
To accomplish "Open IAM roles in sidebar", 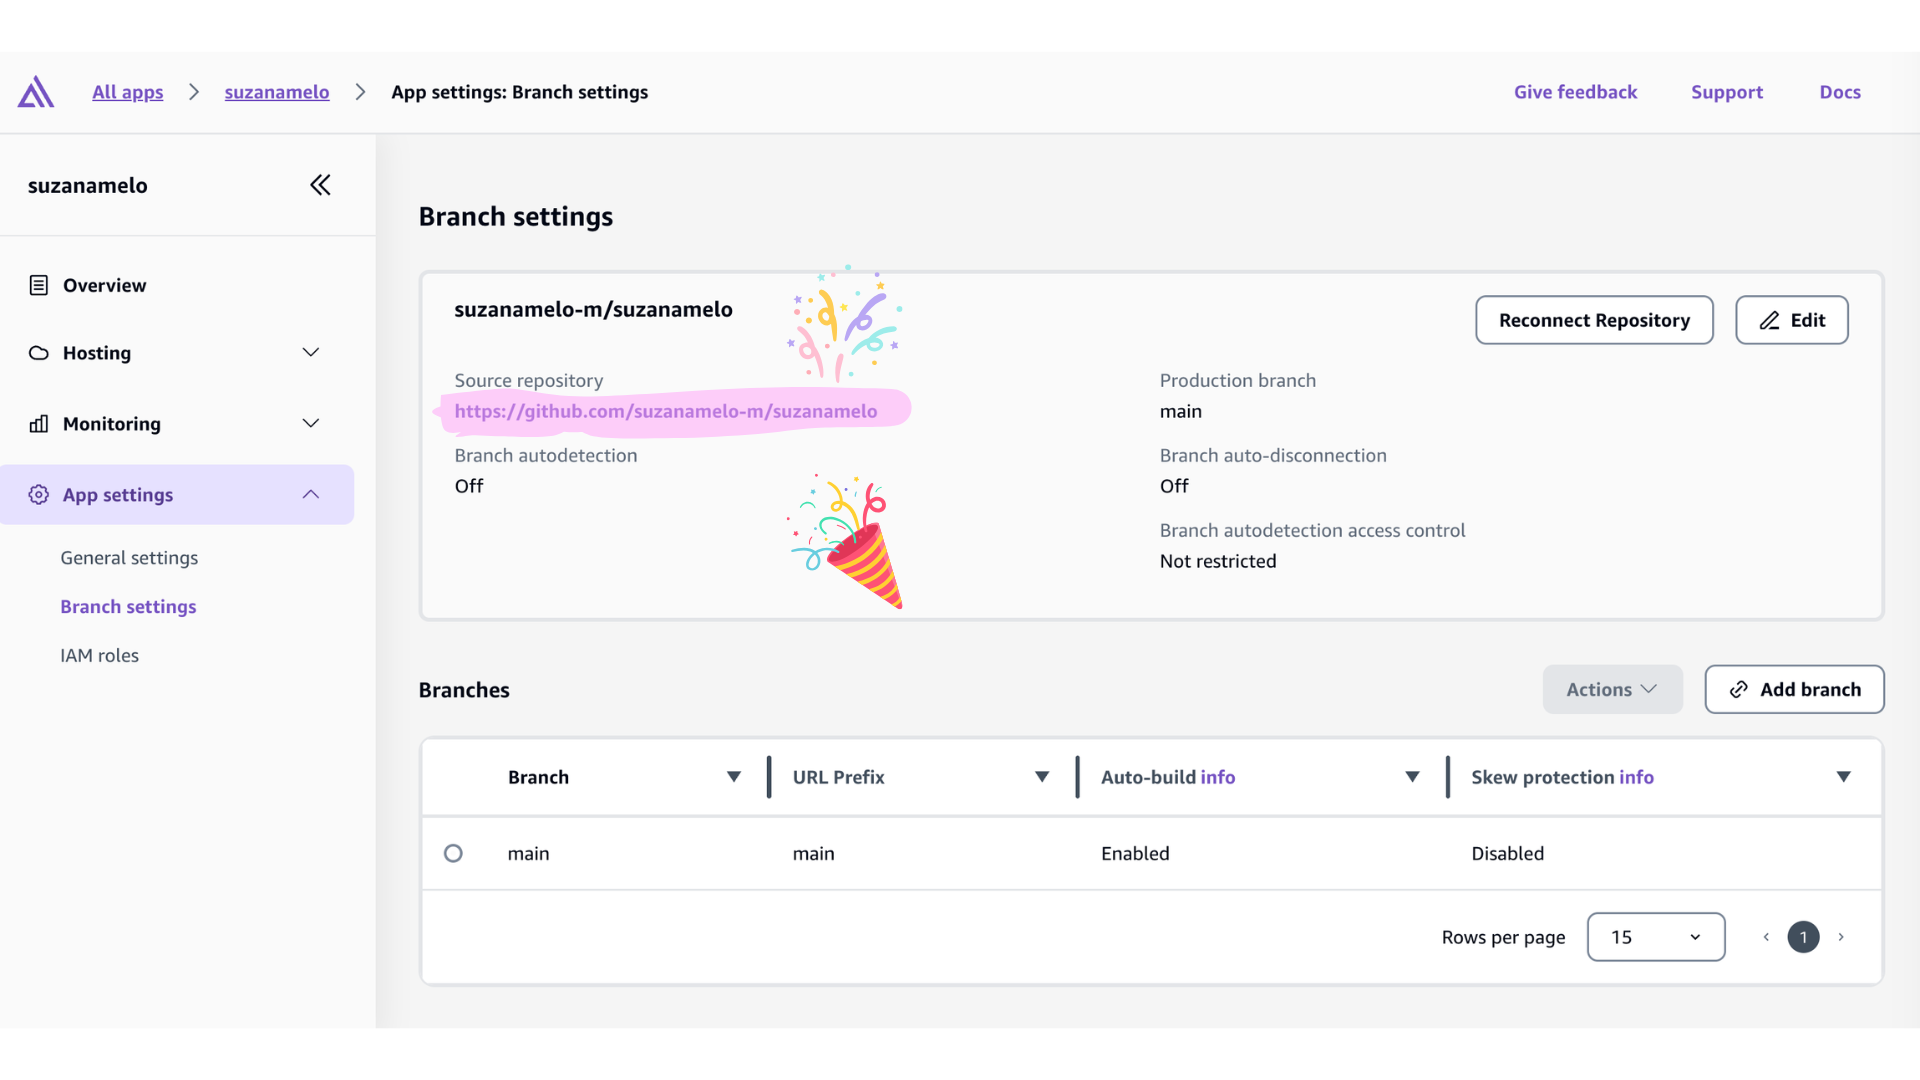I will [99, 656].
